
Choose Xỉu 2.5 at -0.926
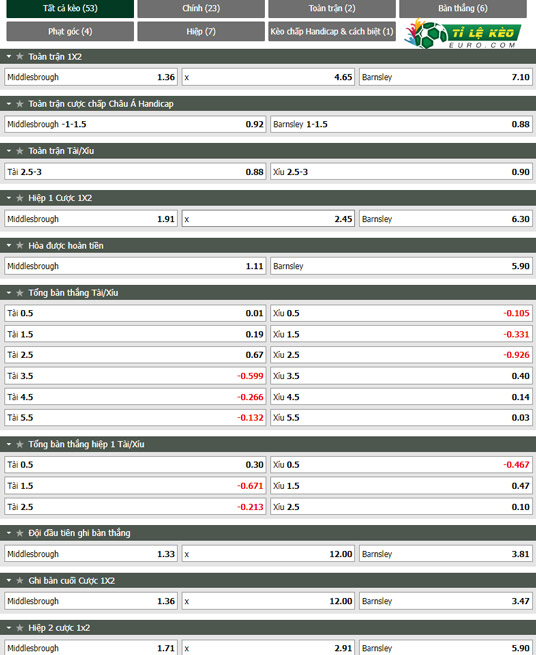click(x=401, y=355)
